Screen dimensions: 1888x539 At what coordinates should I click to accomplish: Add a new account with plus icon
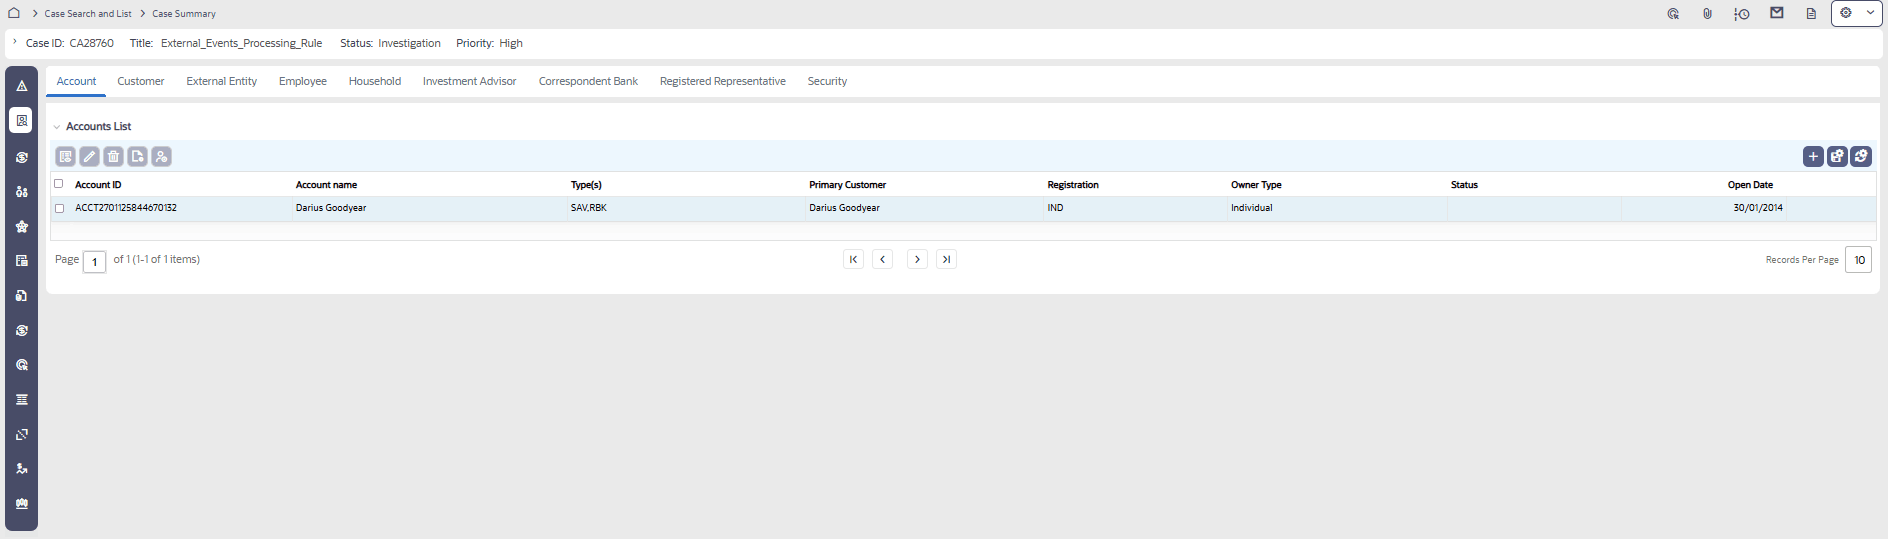pos(1813,156)
